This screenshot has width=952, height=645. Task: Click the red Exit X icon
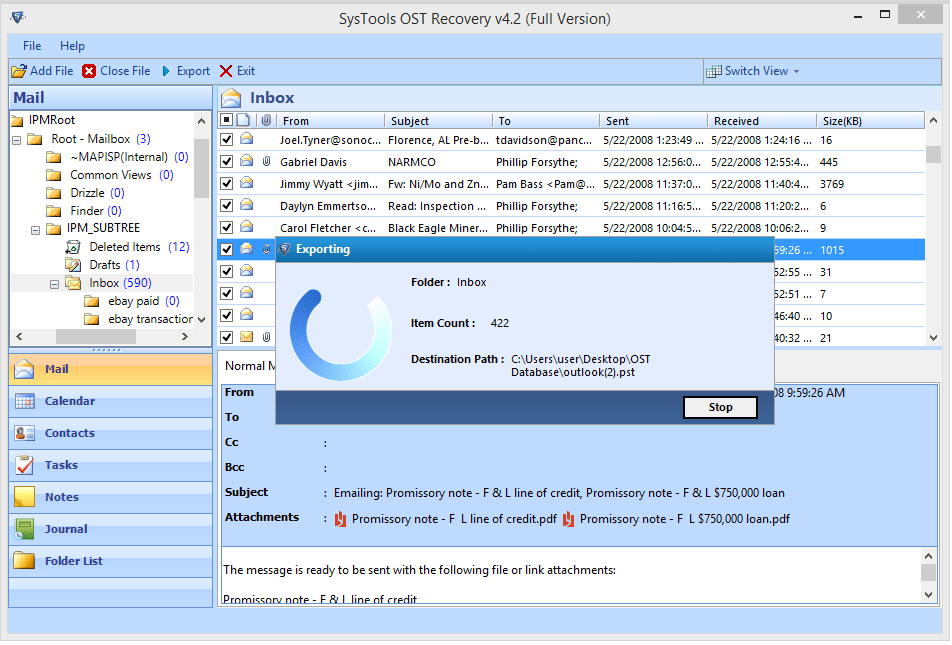[226, 71]
